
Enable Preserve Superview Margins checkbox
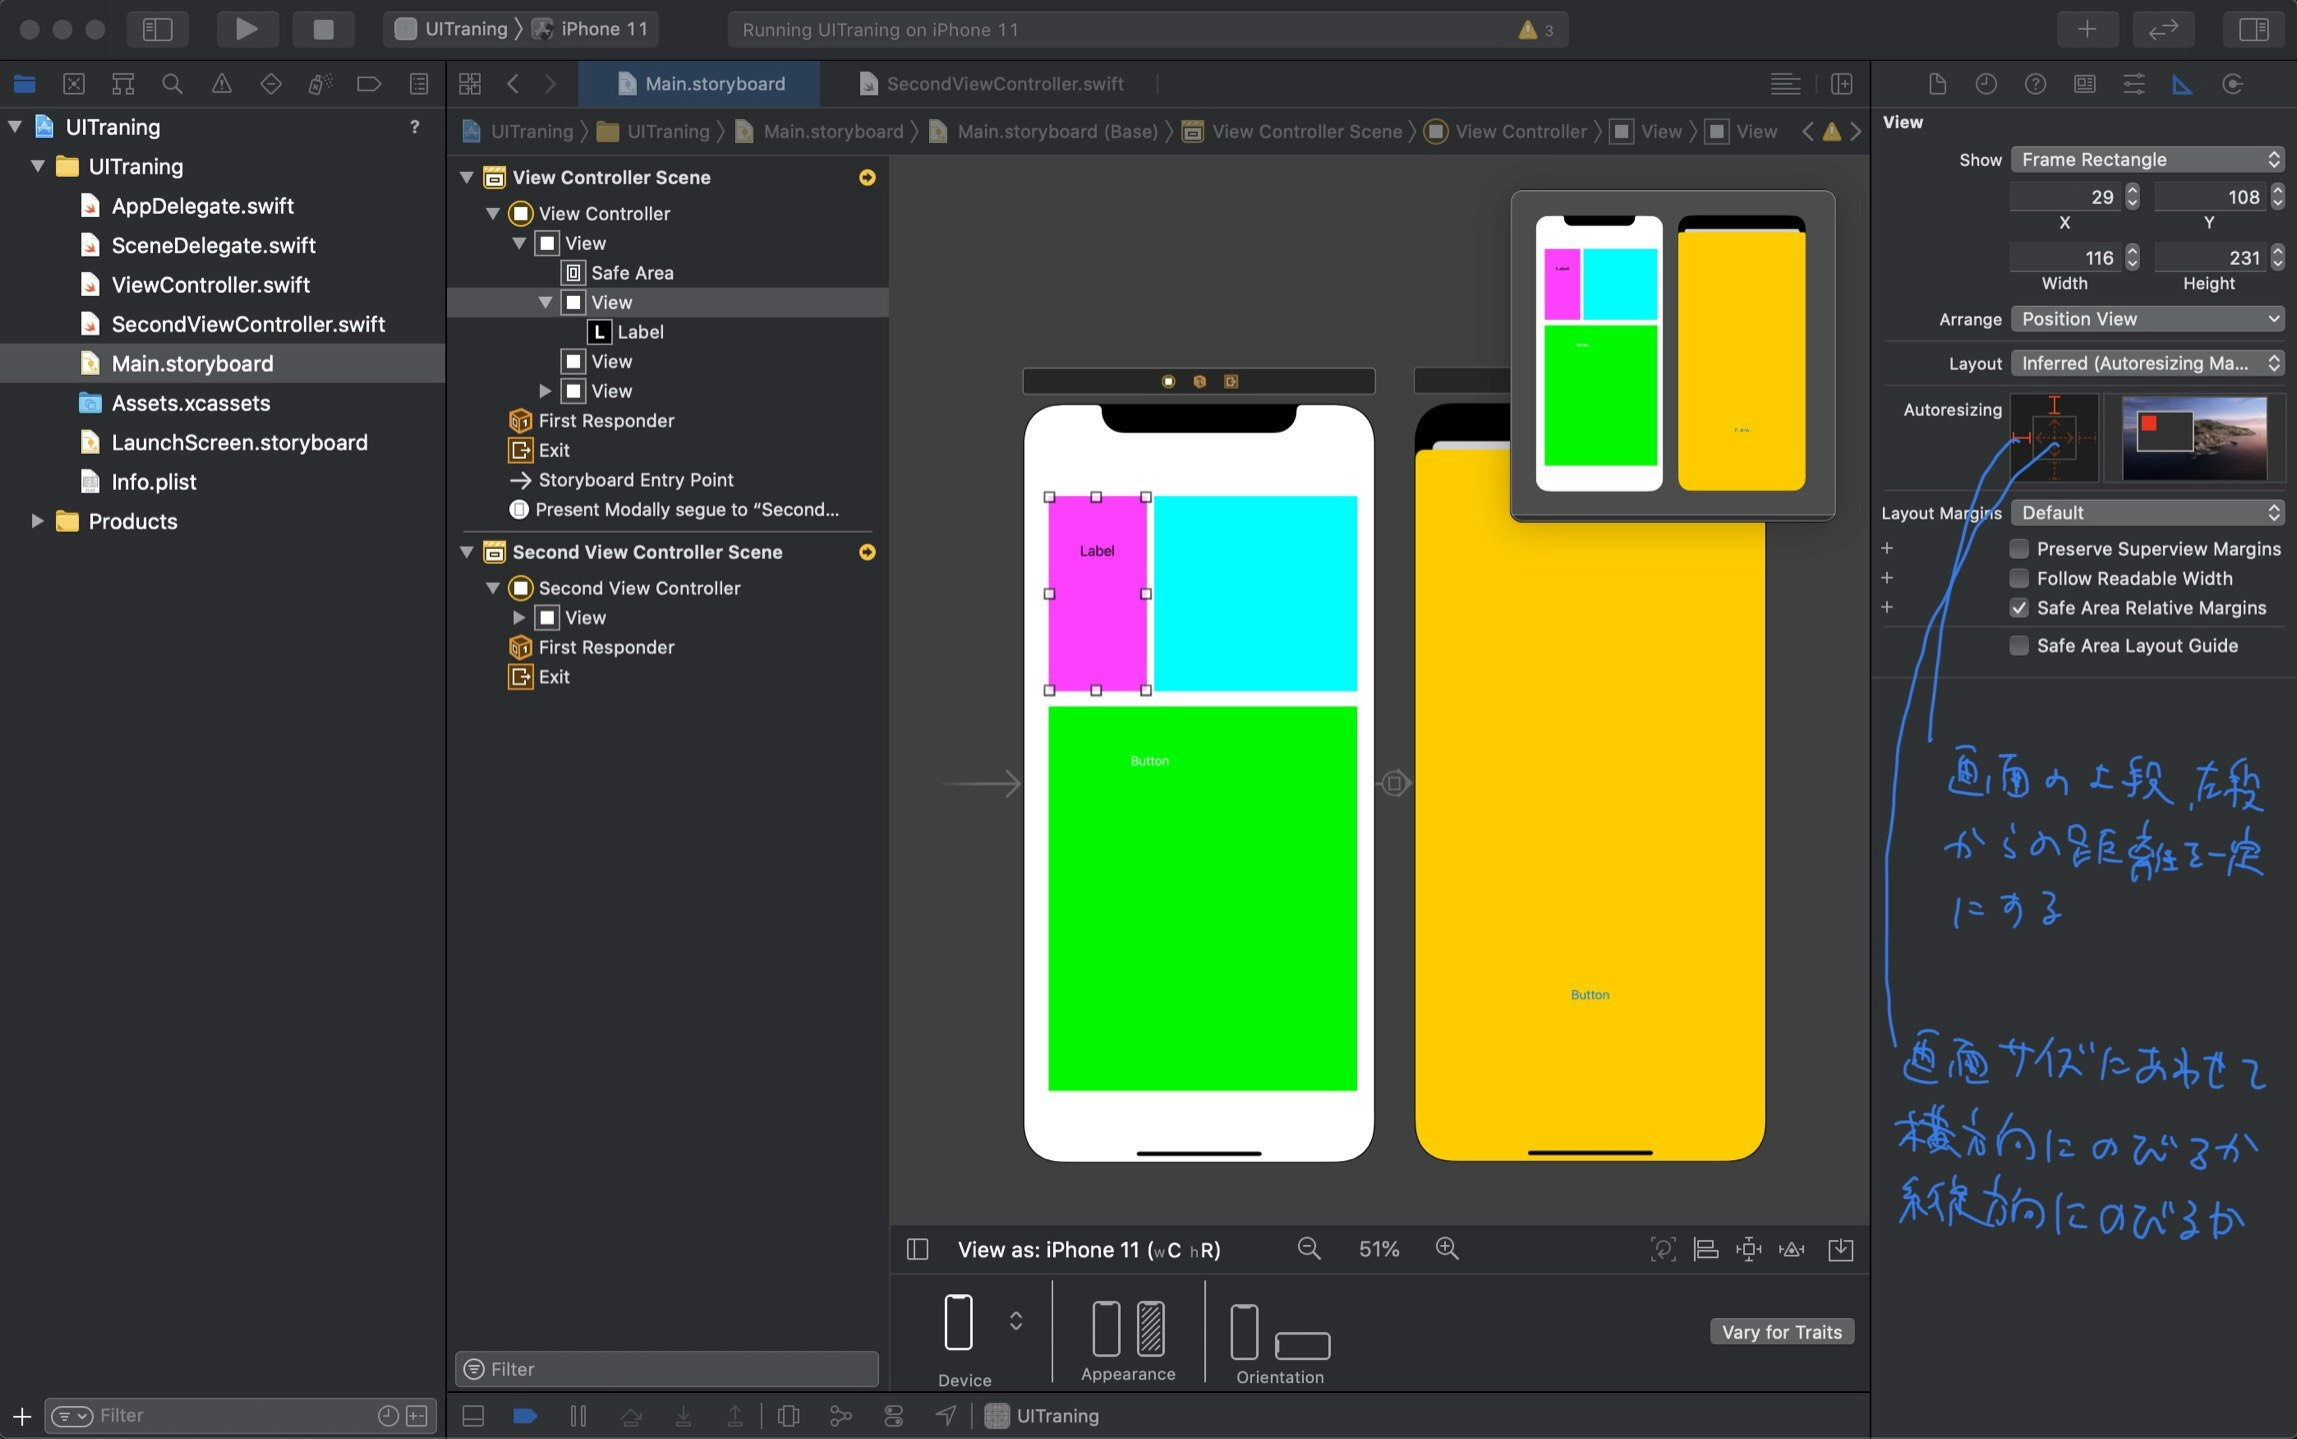[x=2019, y=549]
